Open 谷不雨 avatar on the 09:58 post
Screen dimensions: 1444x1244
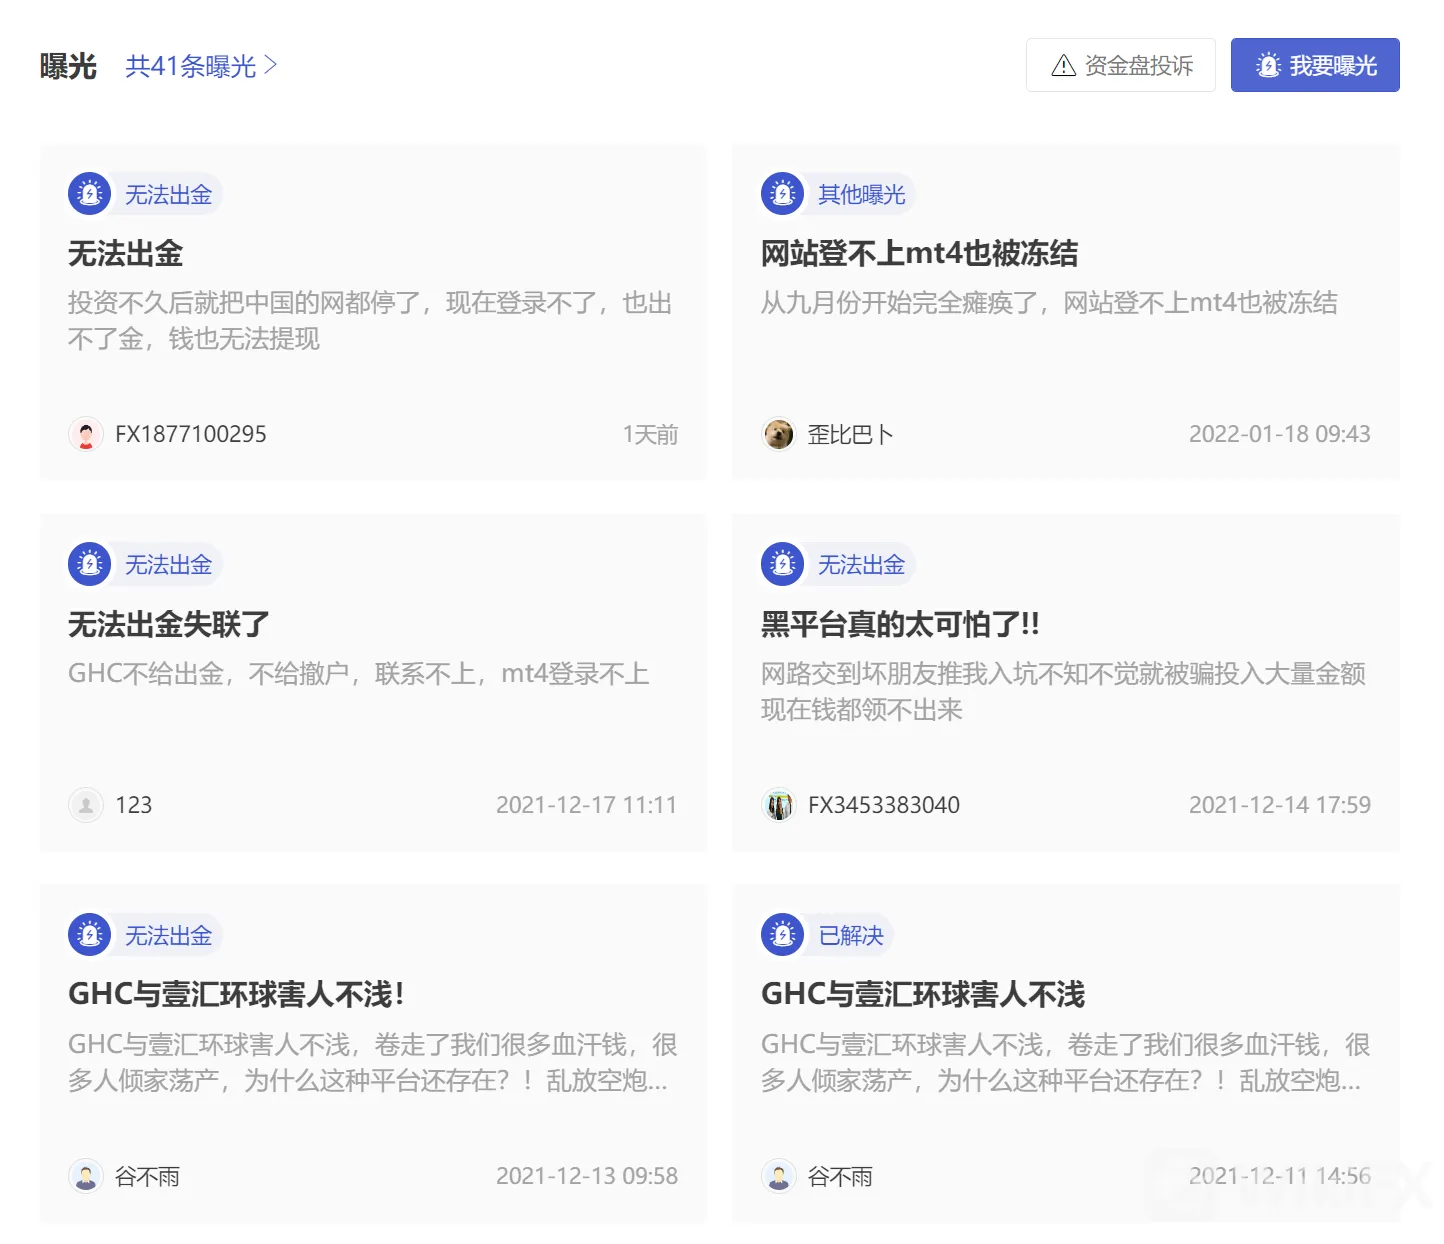[x=86, y=1176]
